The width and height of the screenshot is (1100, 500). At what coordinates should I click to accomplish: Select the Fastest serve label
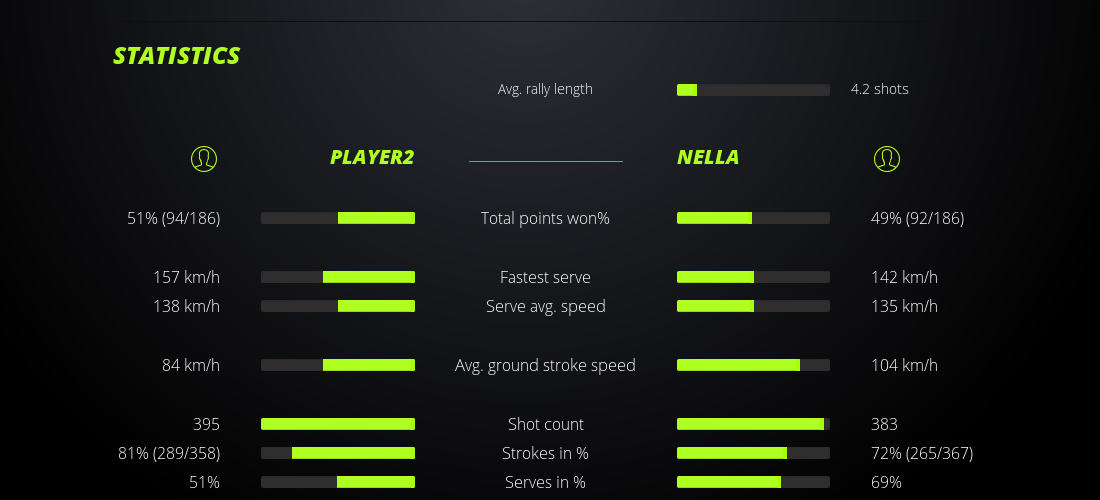coord(545,277)
